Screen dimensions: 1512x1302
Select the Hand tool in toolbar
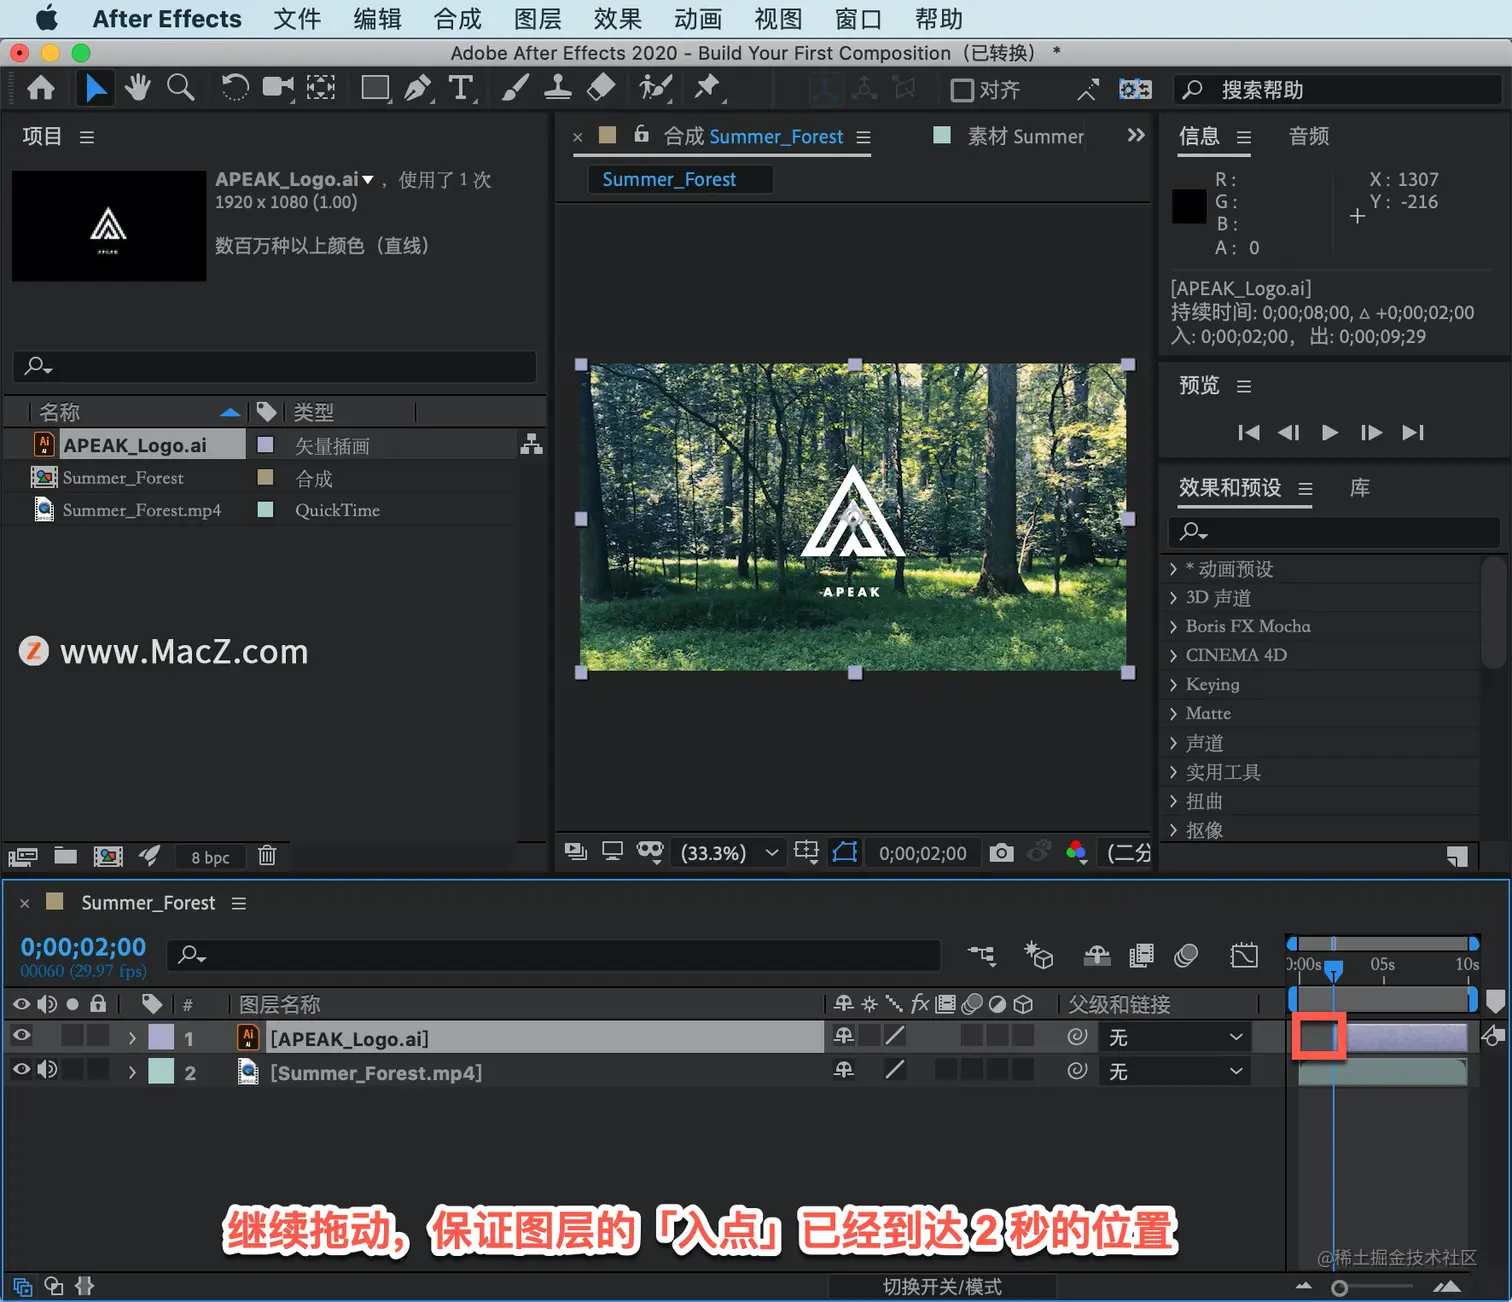click(138, 88)
